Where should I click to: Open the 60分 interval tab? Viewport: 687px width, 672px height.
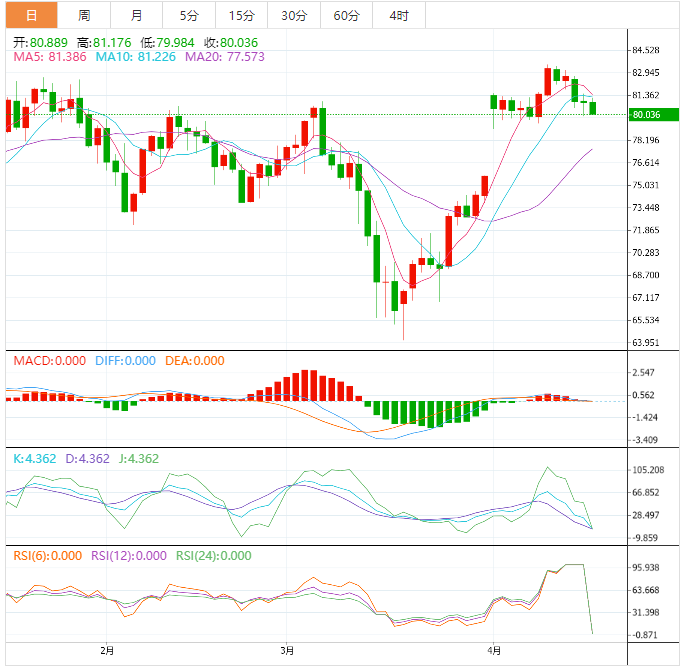pyautogui.click(x=347, y=15)
